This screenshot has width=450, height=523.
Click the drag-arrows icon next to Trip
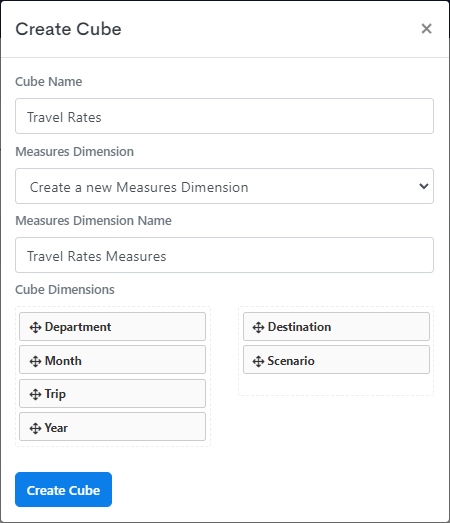tap(35, 395)
